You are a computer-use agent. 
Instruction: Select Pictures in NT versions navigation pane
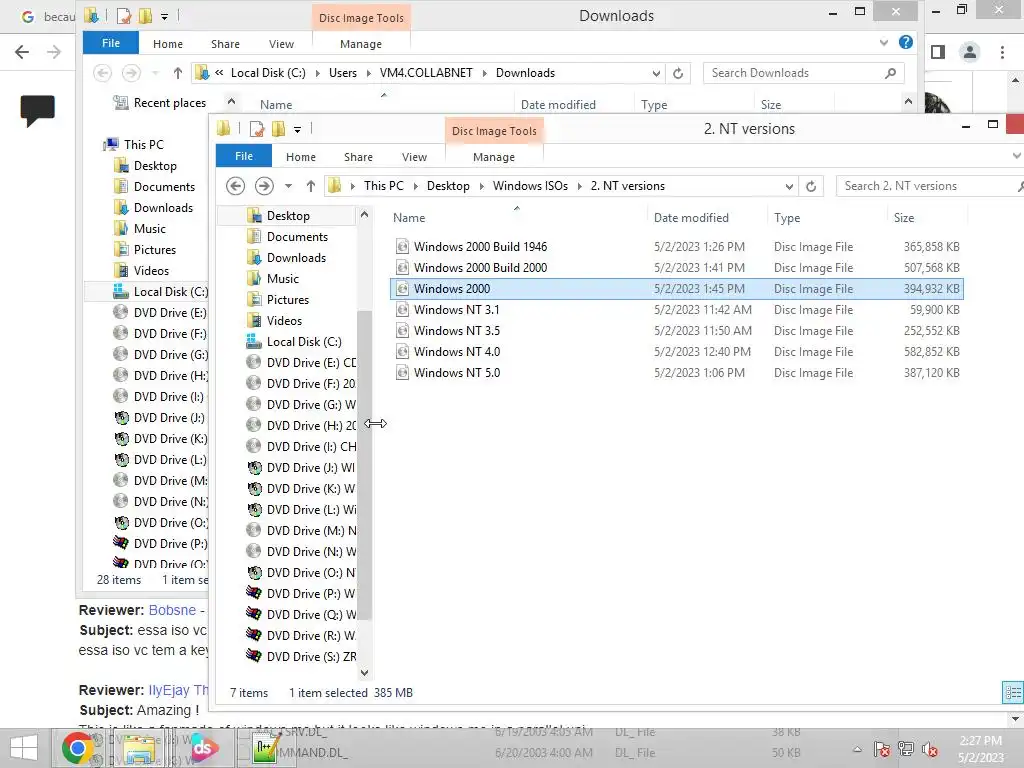(278, 300)
